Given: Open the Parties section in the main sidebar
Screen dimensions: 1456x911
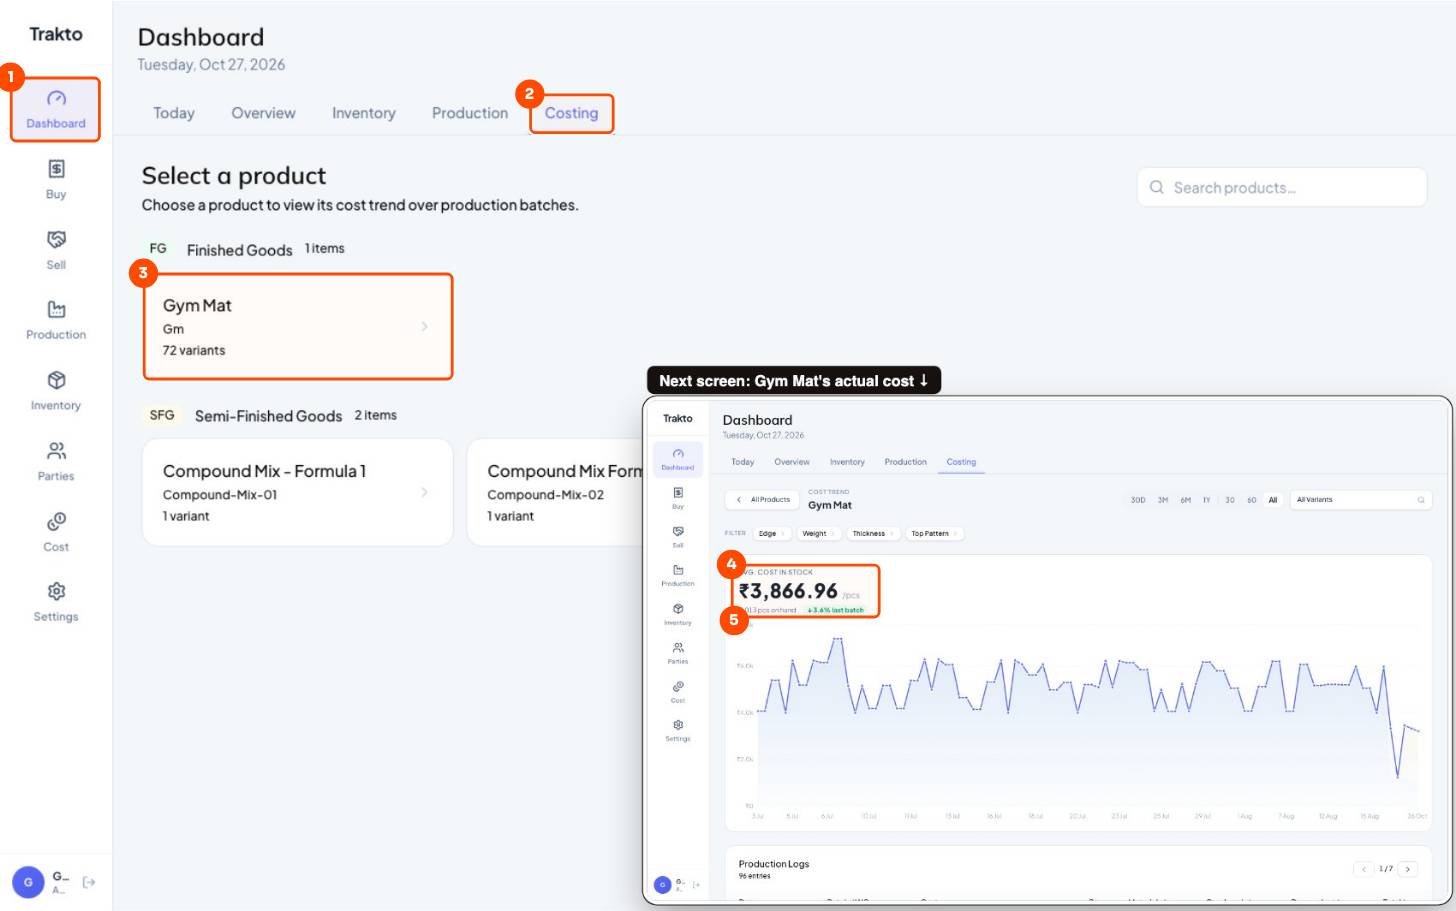Looking at the screenshot, I should tap(56, 461).
